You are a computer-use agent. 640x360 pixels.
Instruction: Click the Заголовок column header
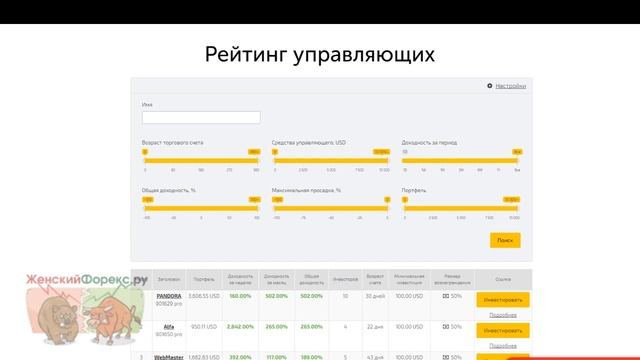click(169, 280)
